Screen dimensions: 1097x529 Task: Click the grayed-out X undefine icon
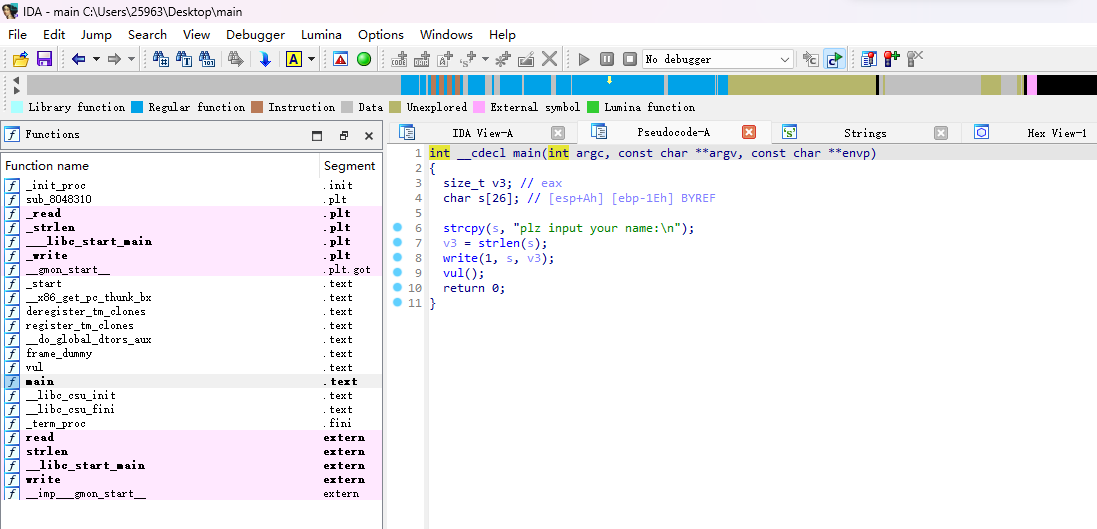[550, 59]
